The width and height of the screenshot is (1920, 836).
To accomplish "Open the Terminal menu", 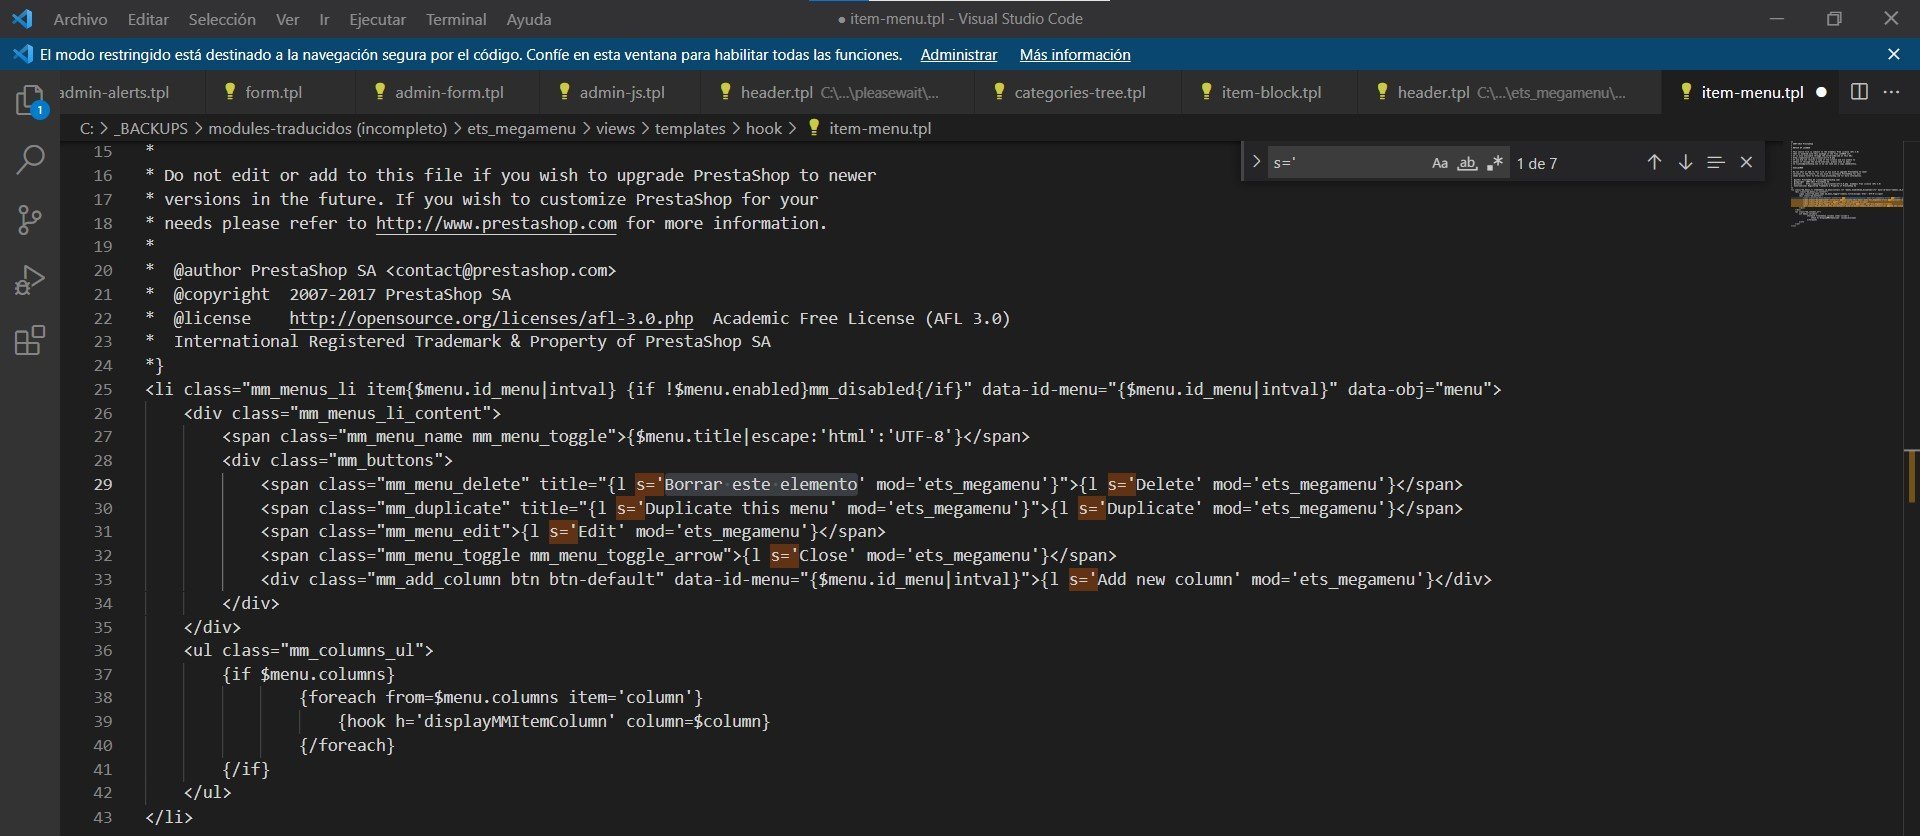I will point(456,19).
